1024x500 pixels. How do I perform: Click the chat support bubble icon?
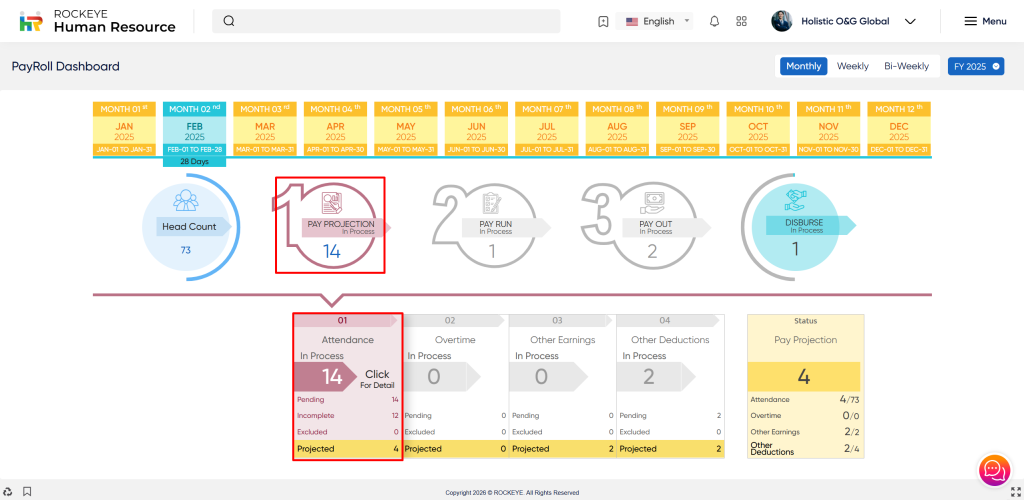tap(993, 469)
